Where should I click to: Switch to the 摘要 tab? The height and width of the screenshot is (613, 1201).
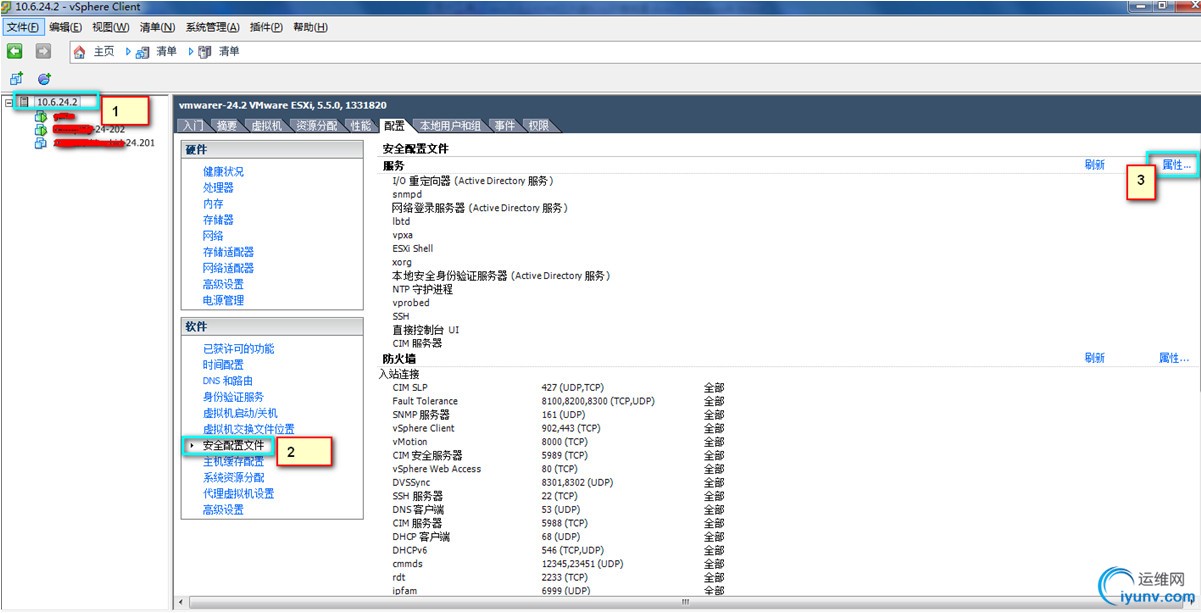click(227, 126)
